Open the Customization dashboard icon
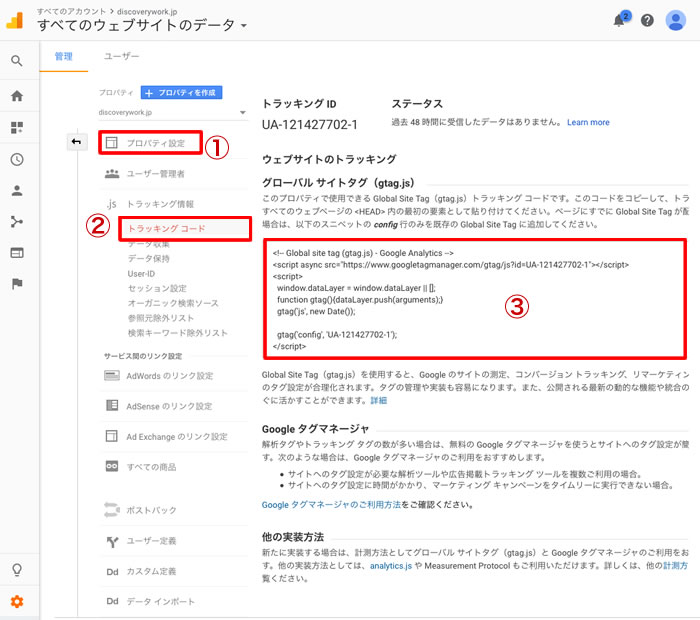Screen dimensions: 700x620 click(17, 128)
